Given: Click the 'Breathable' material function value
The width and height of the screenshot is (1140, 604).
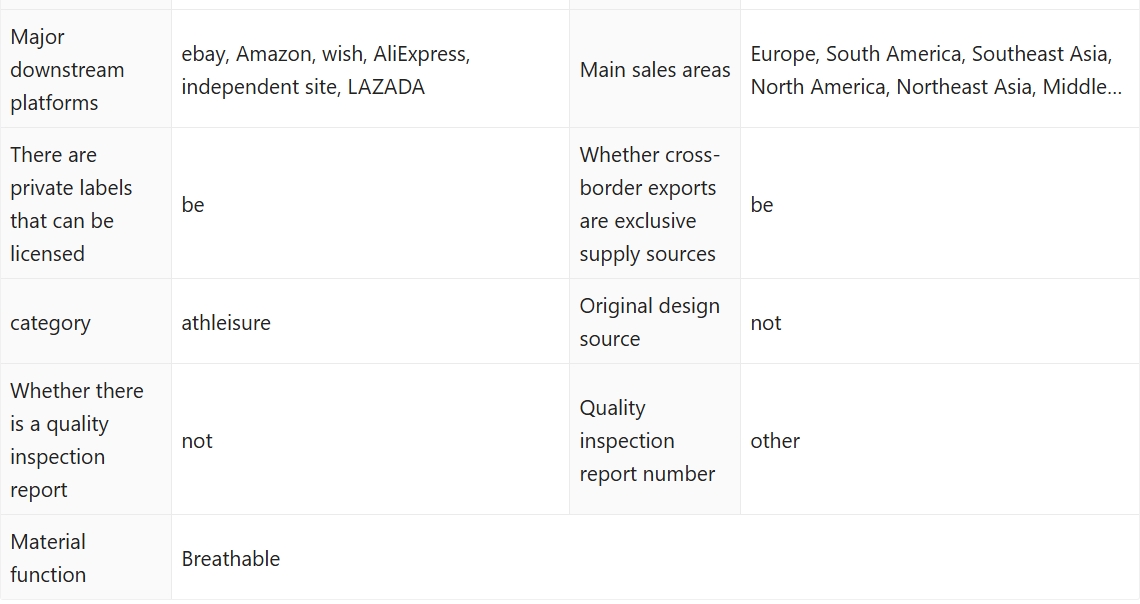Looking at the screenshot, I should 231,559.
